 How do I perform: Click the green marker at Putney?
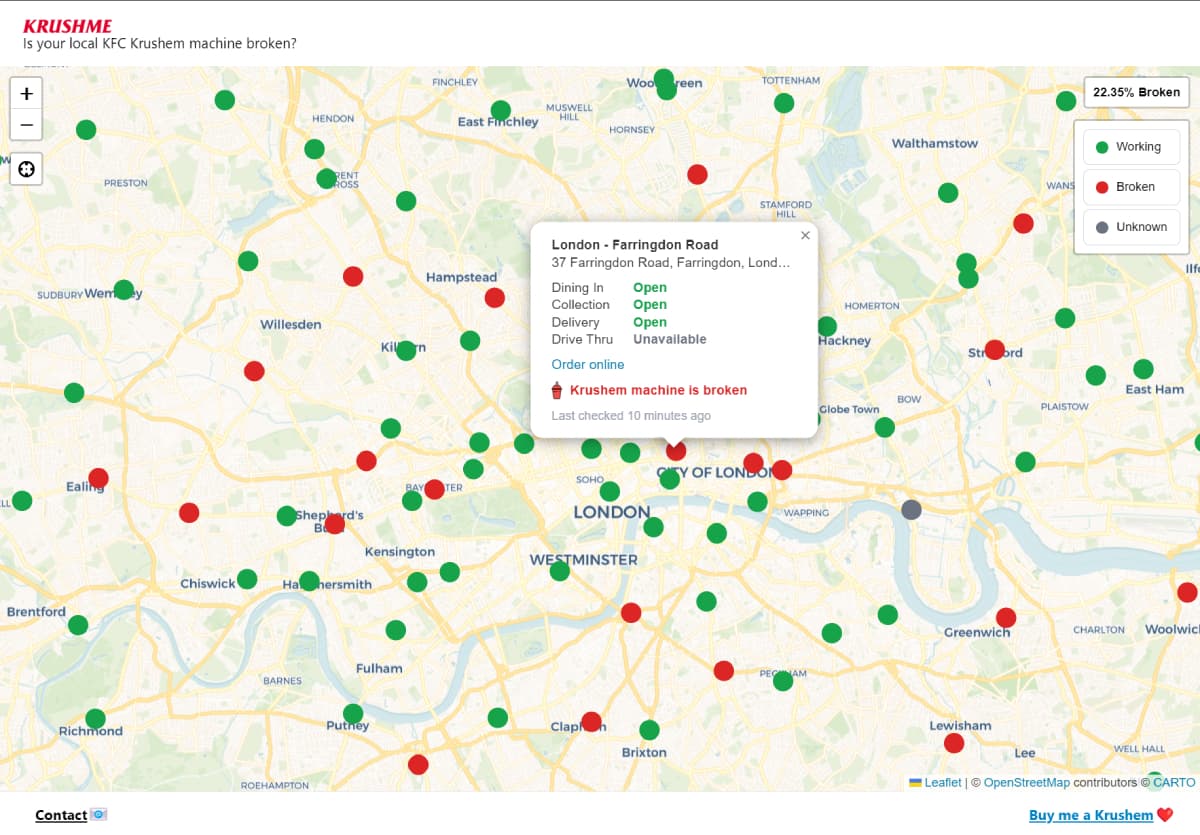tap(353, 714)
